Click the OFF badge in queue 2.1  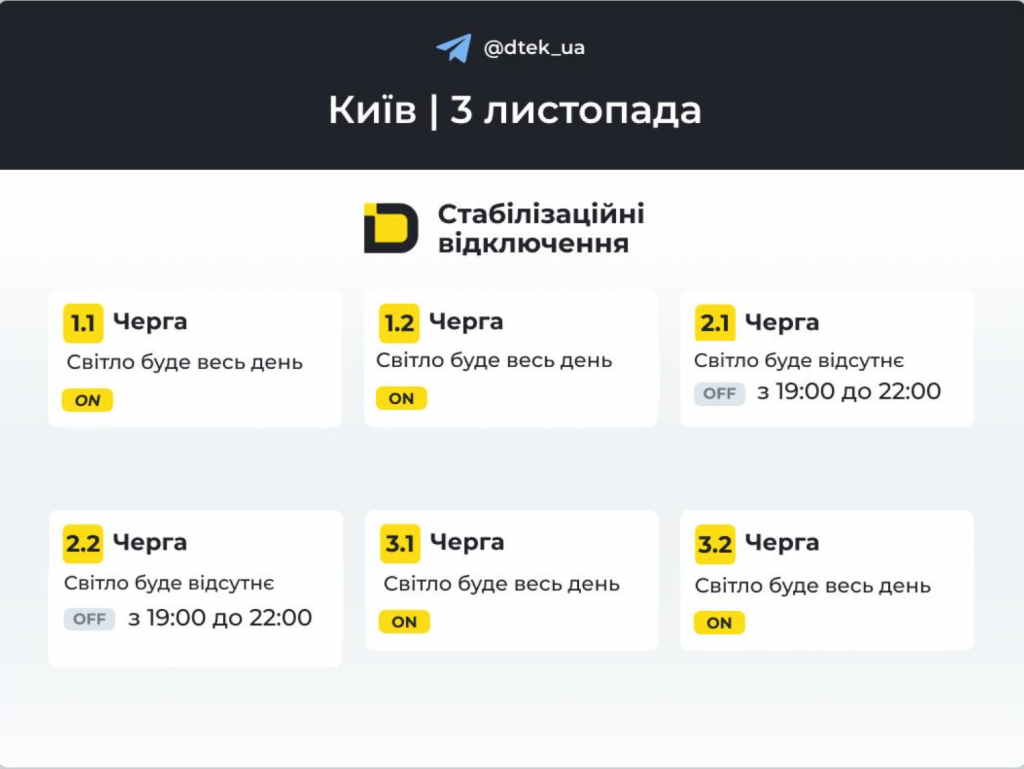click(x=720, y=394)
